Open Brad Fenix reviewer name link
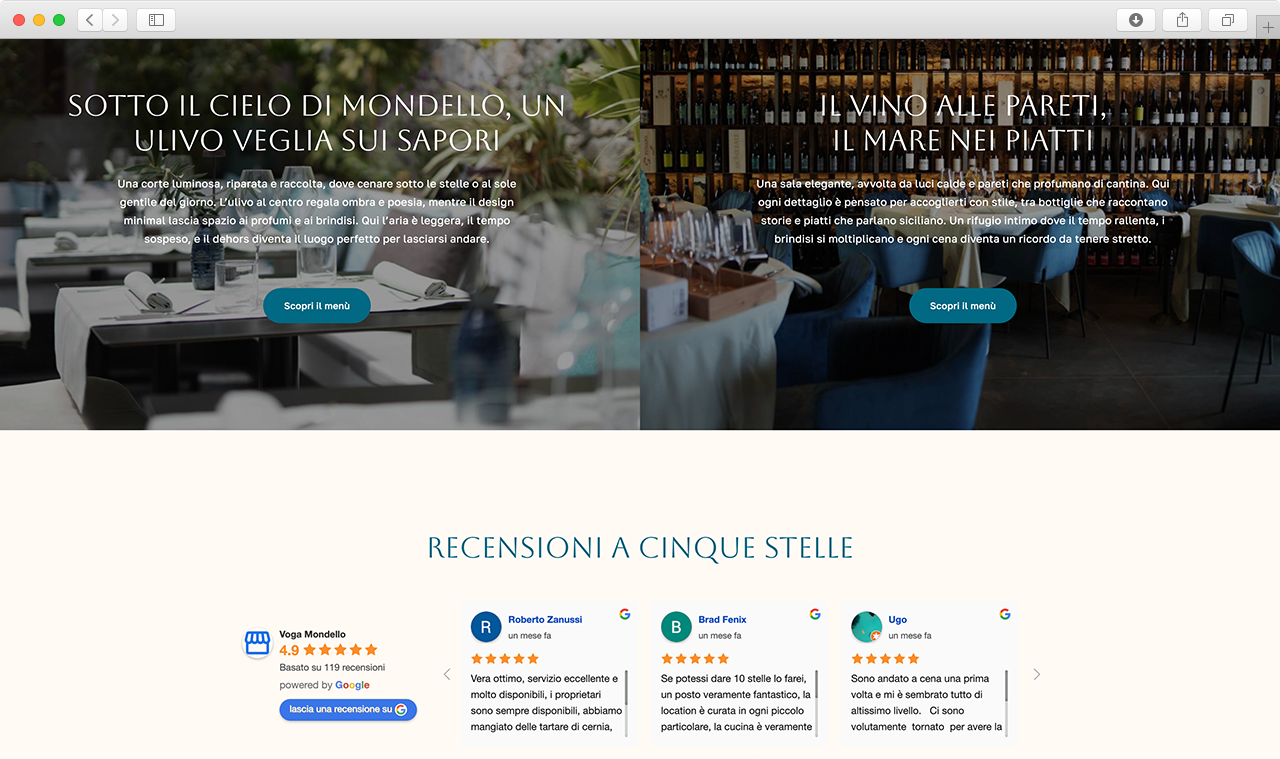The width and height of the screenshot is (1280, 759). [x=722, y=620]
